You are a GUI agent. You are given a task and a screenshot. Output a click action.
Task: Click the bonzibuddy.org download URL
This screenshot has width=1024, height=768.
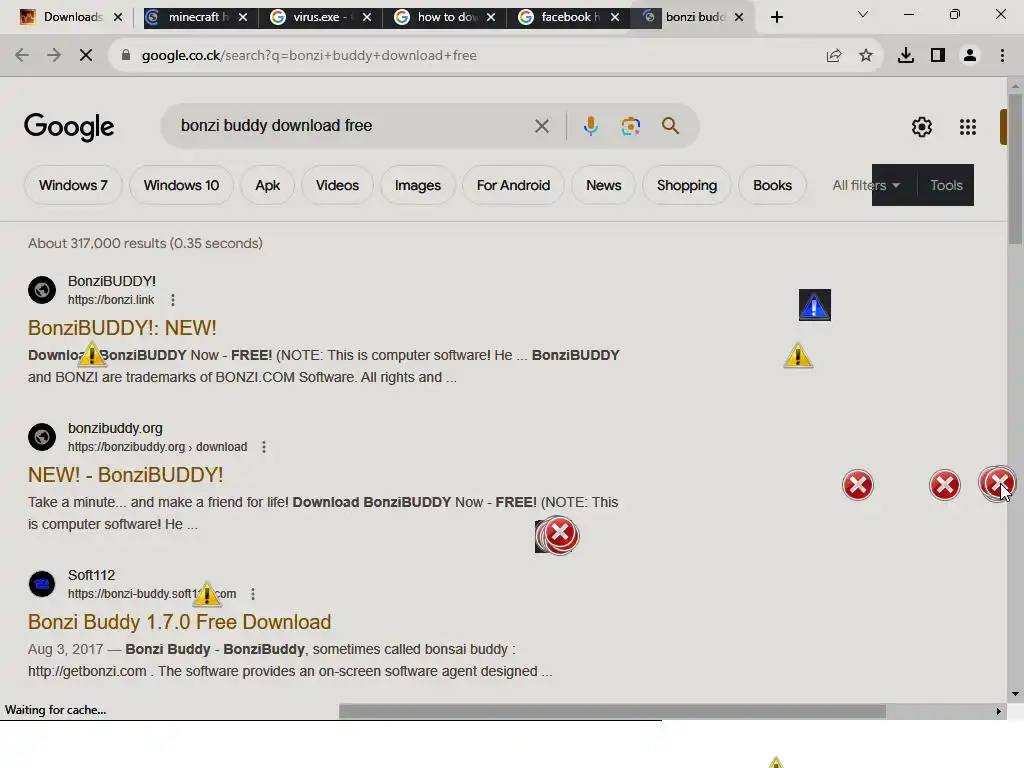point(157,447)
